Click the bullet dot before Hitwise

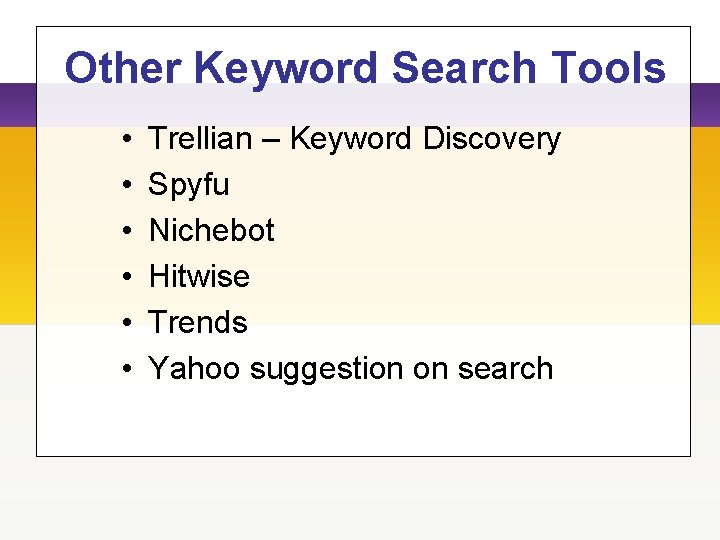tap(127, 276)
